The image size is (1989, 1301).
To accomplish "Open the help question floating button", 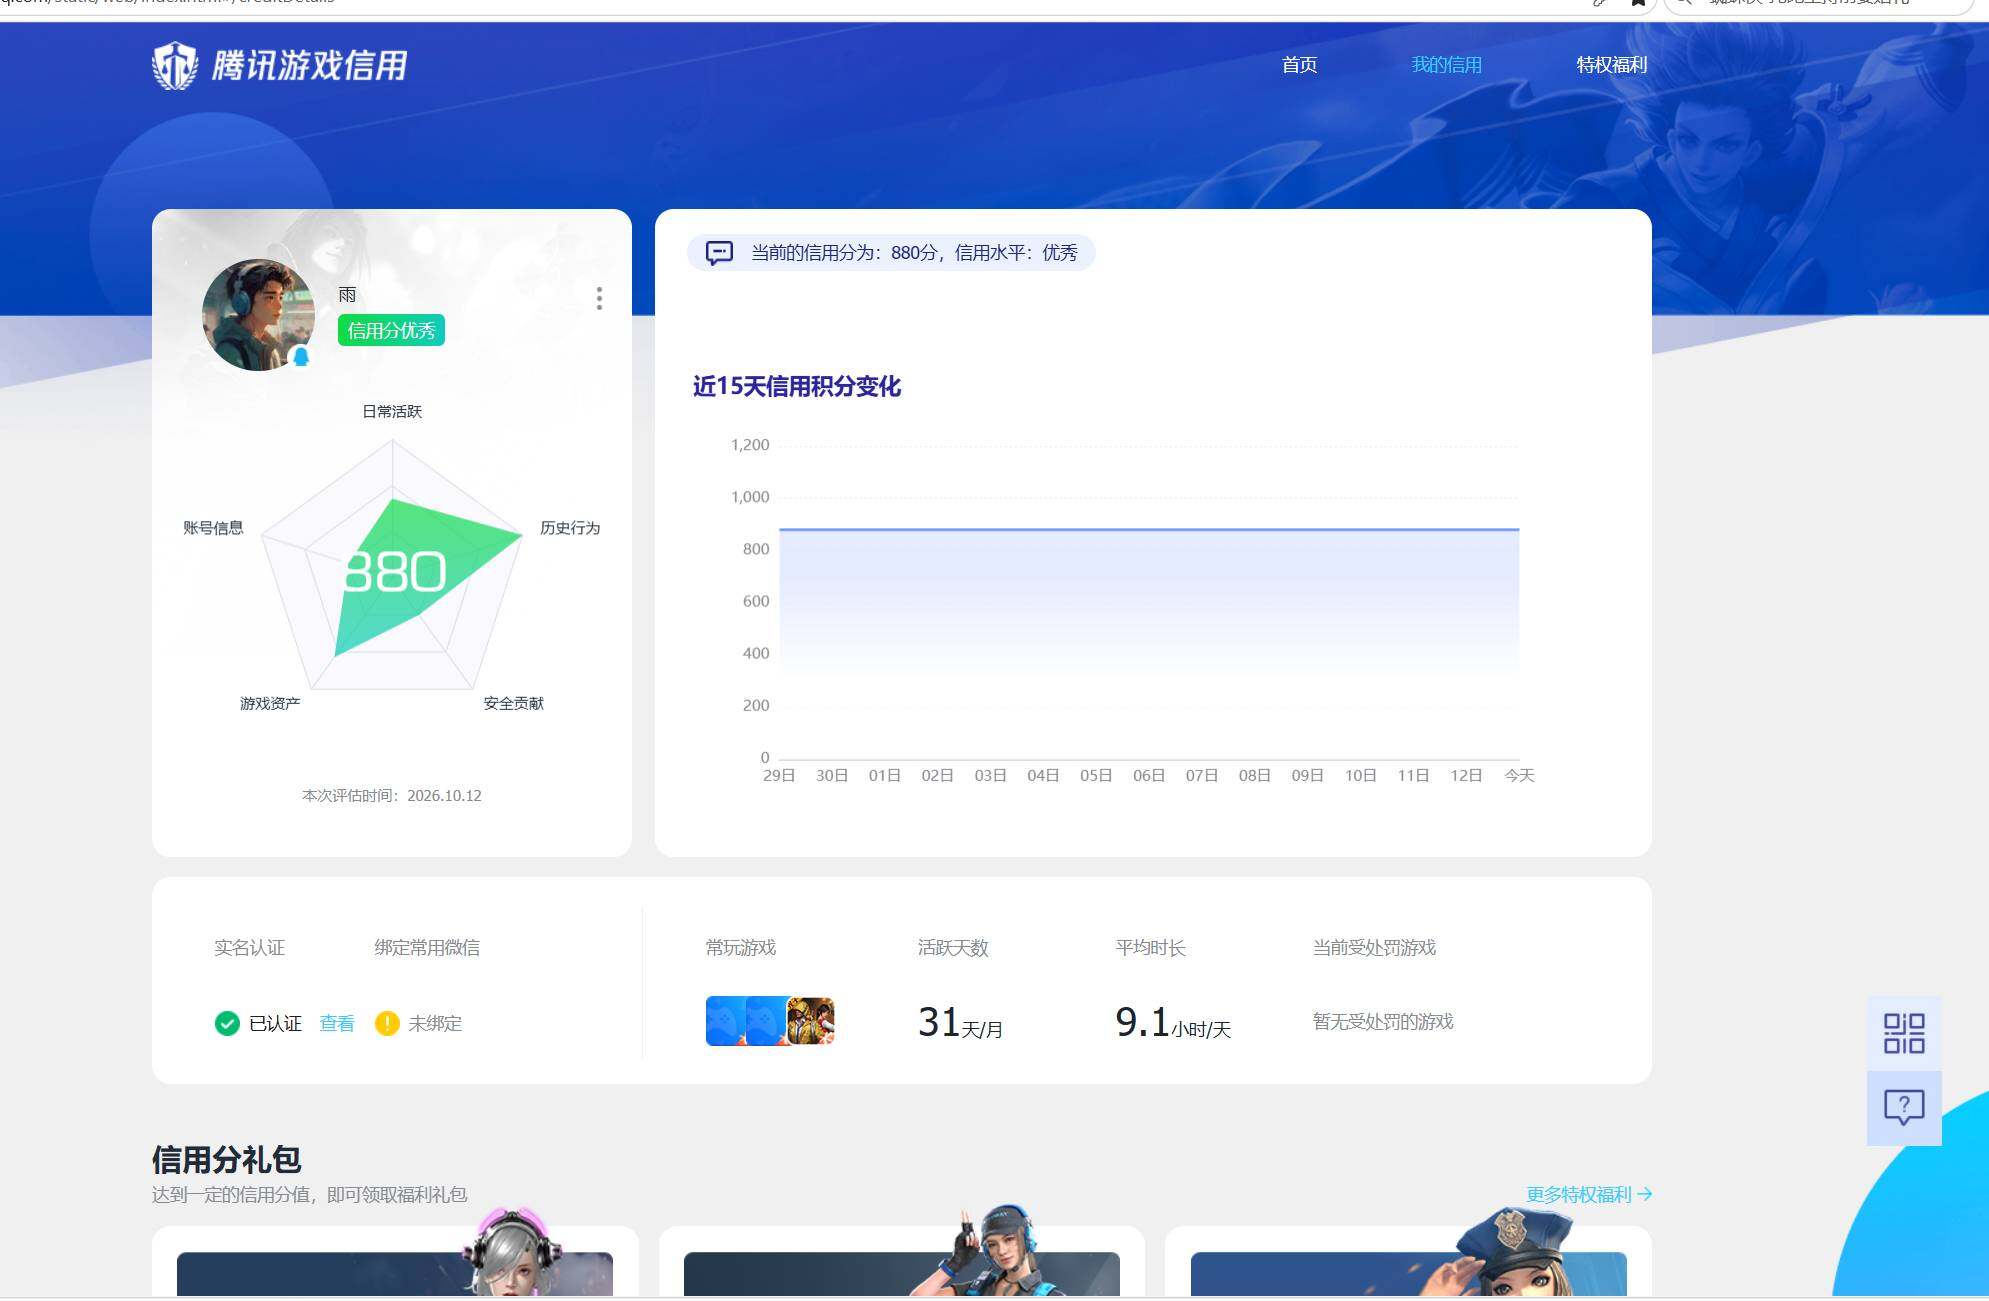I will tap(1904, 1108).
